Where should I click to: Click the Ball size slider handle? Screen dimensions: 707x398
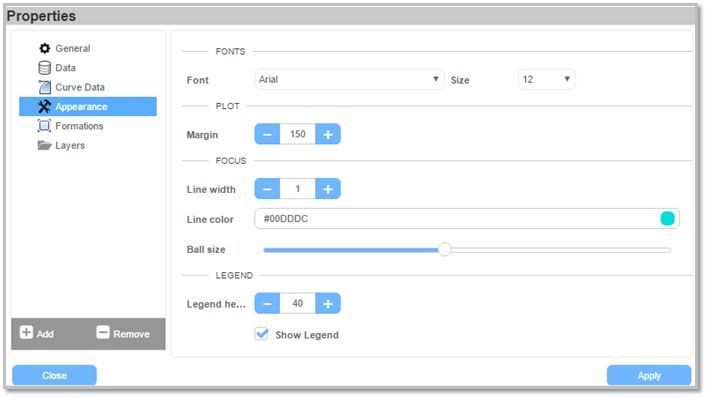[x=445, y=249]
